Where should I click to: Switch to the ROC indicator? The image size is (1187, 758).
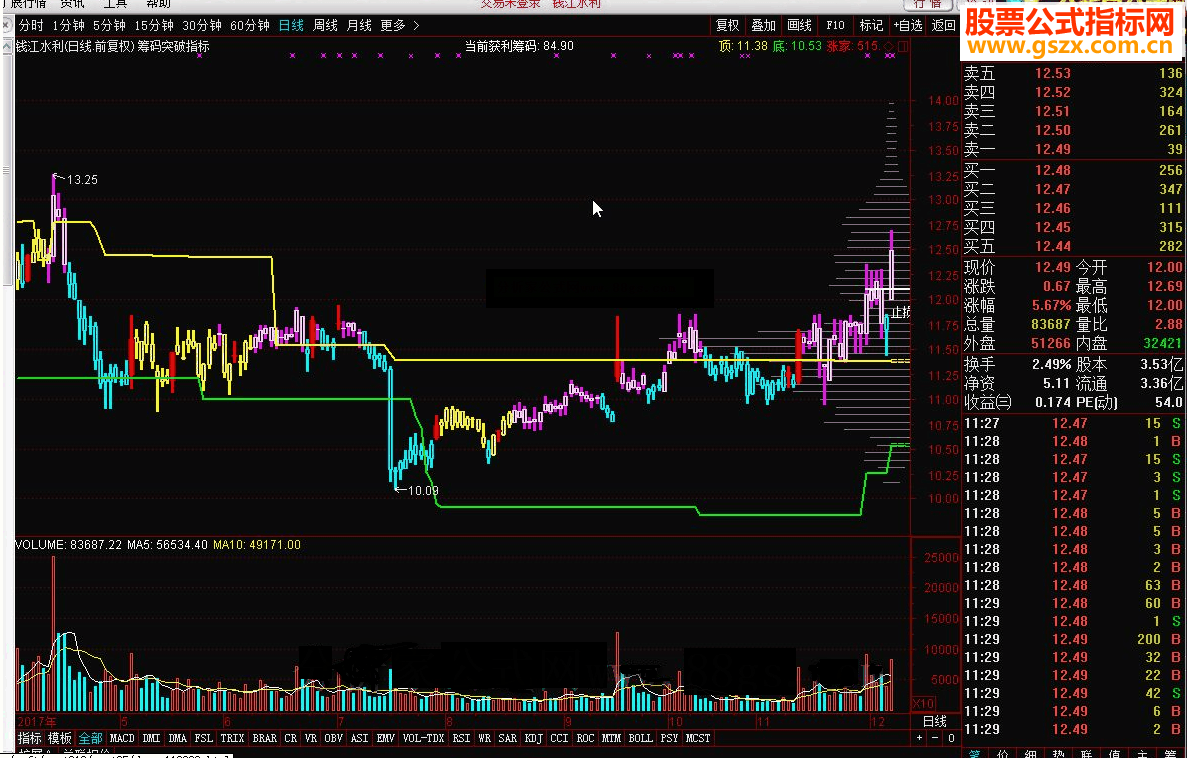pos(585,738)
